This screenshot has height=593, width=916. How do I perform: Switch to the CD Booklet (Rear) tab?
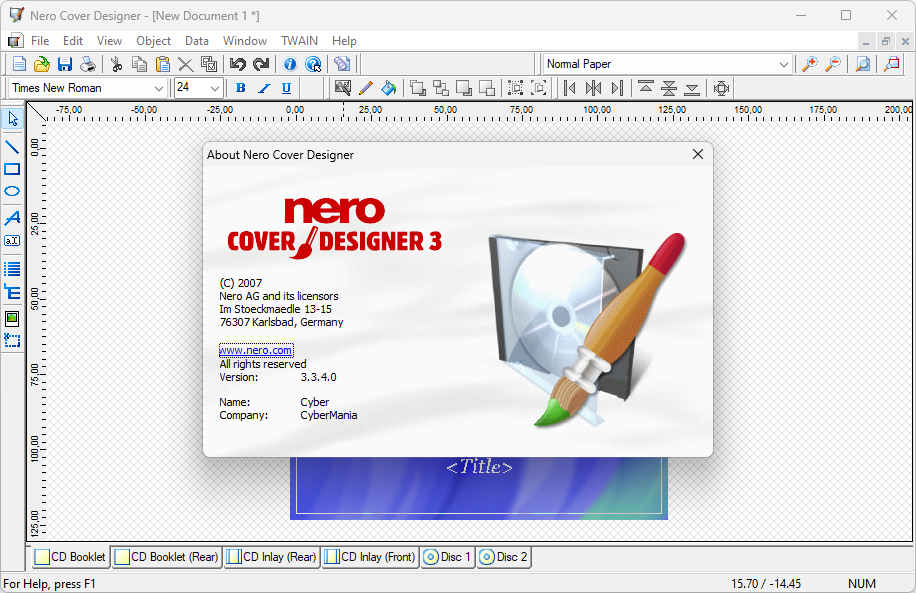point(166,557)
